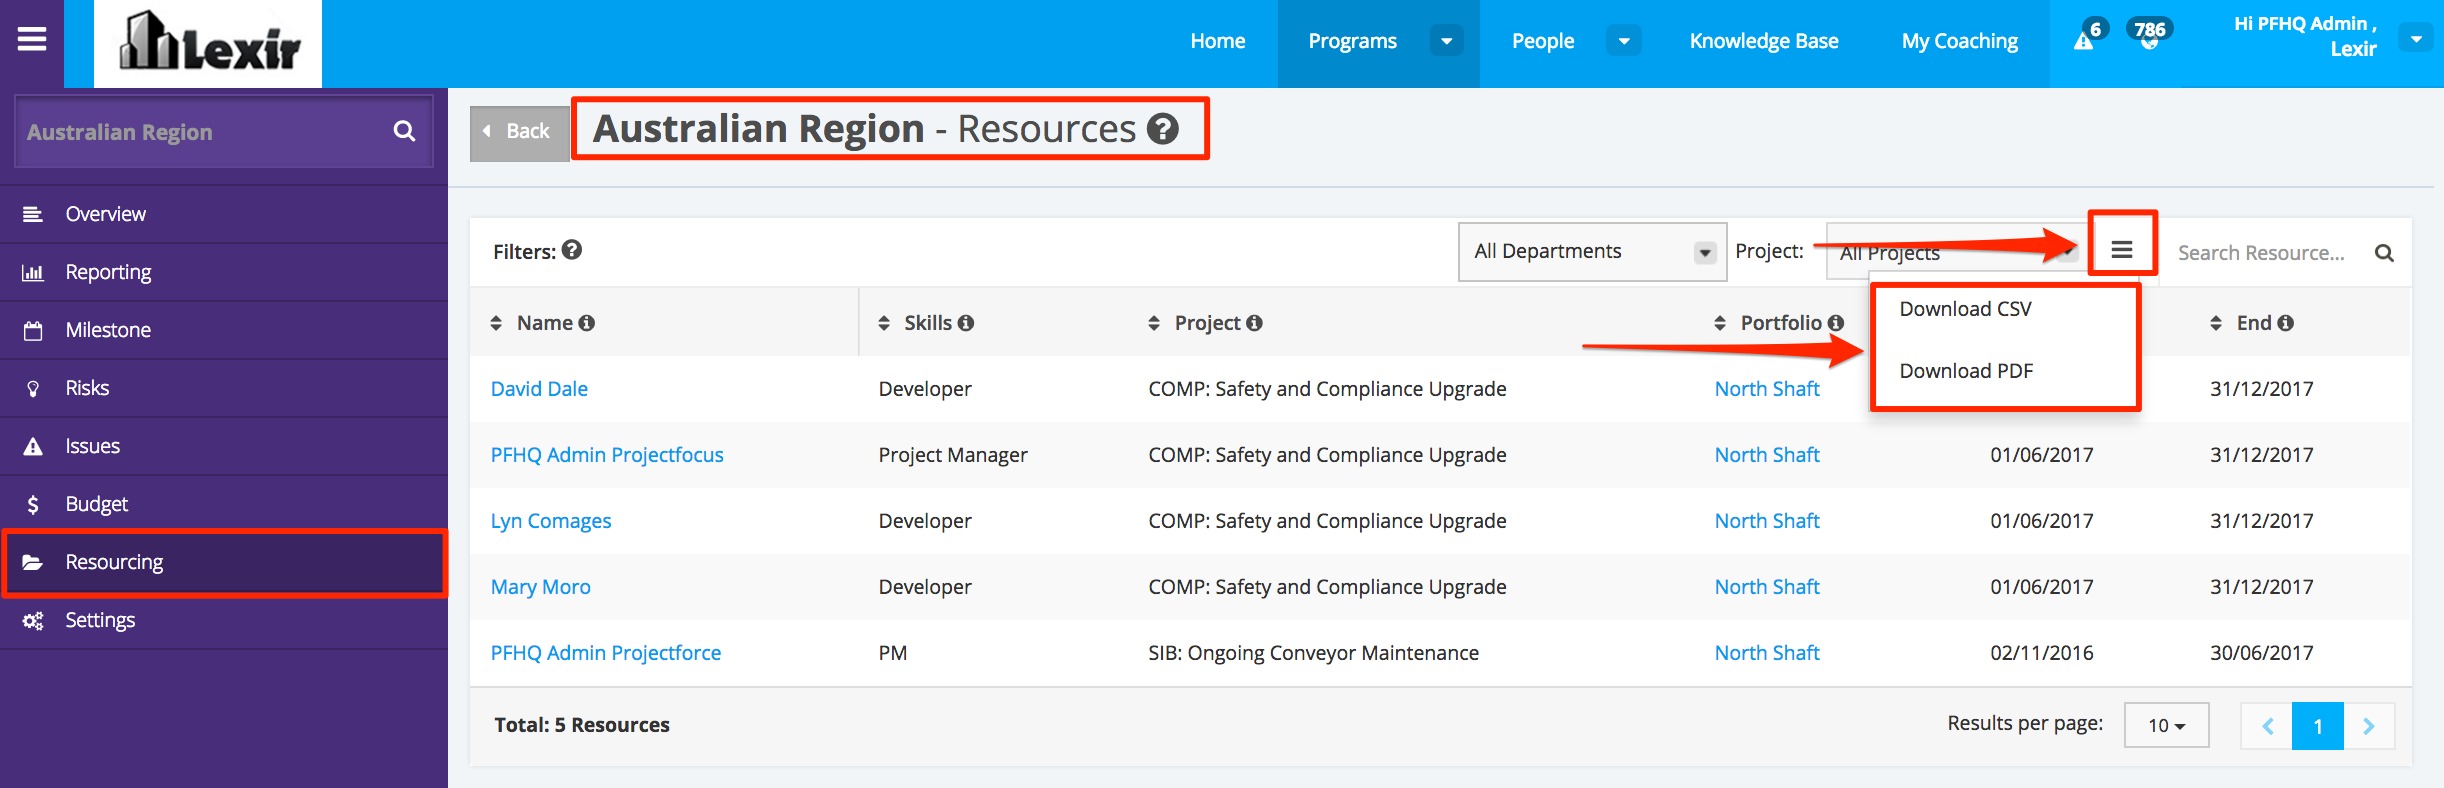Select Download PDF from menu
This screenshot has width=2444, height=788.
1966,371
